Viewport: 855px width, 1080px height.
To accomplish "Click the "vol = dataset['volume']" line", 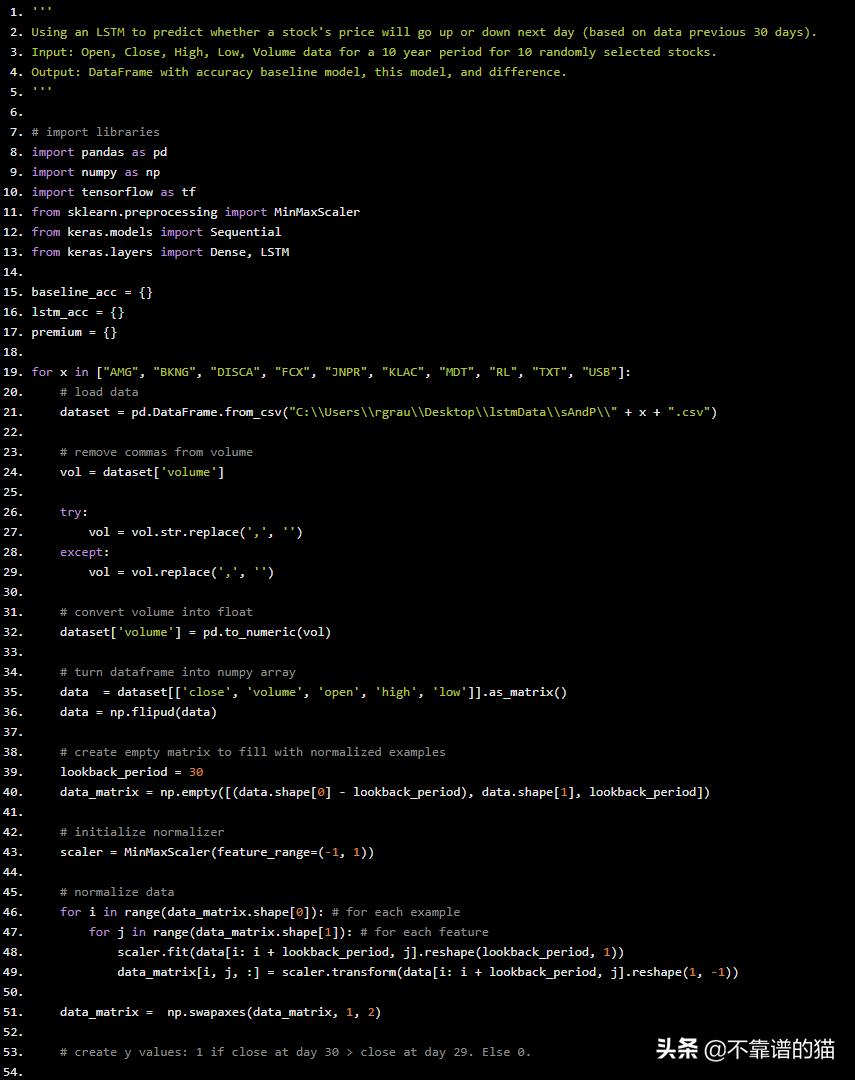I will pos(142,472).
